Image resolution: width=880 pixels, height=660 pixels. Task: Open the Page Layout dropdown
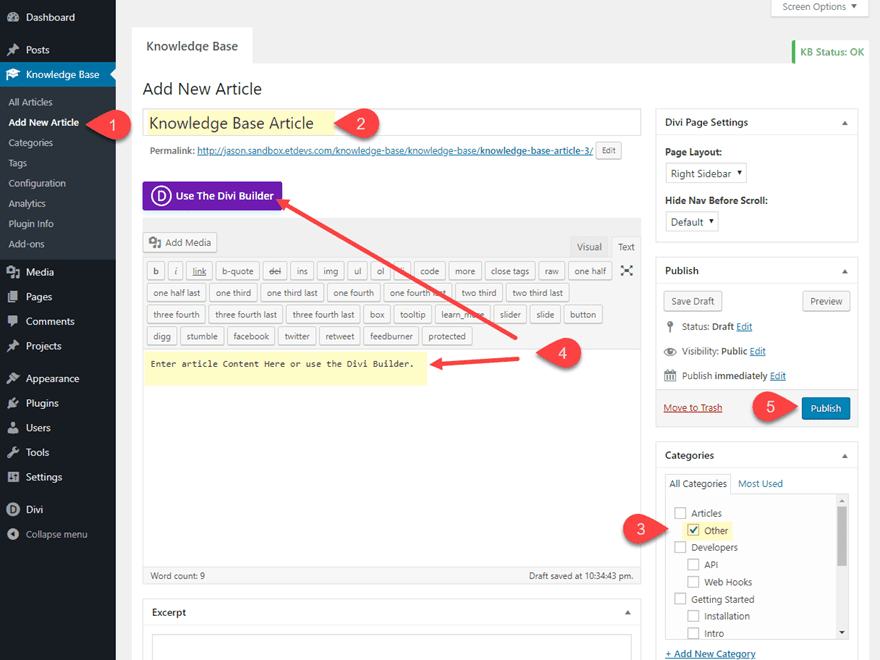click(x=705, y=172)
